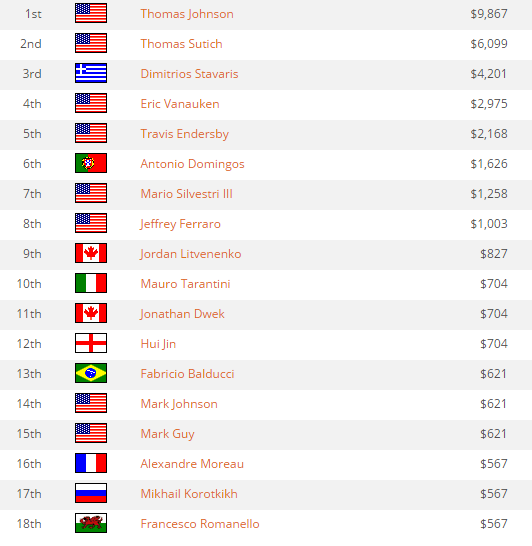The width and height of the screenshot is (532, 546).
Task: Select Francesco Romanello's name link
Action: [200, 524]
